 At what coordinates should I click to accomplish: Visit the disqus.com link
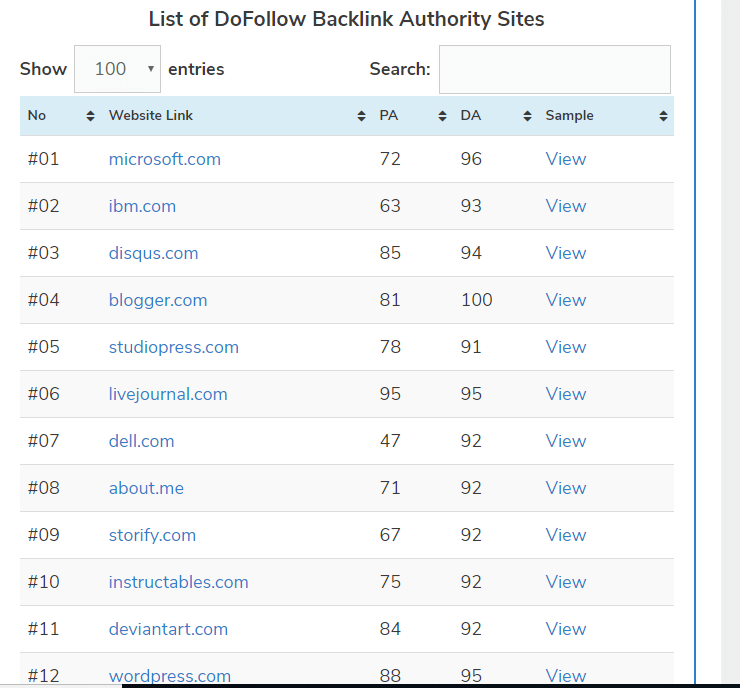point(153,253)
